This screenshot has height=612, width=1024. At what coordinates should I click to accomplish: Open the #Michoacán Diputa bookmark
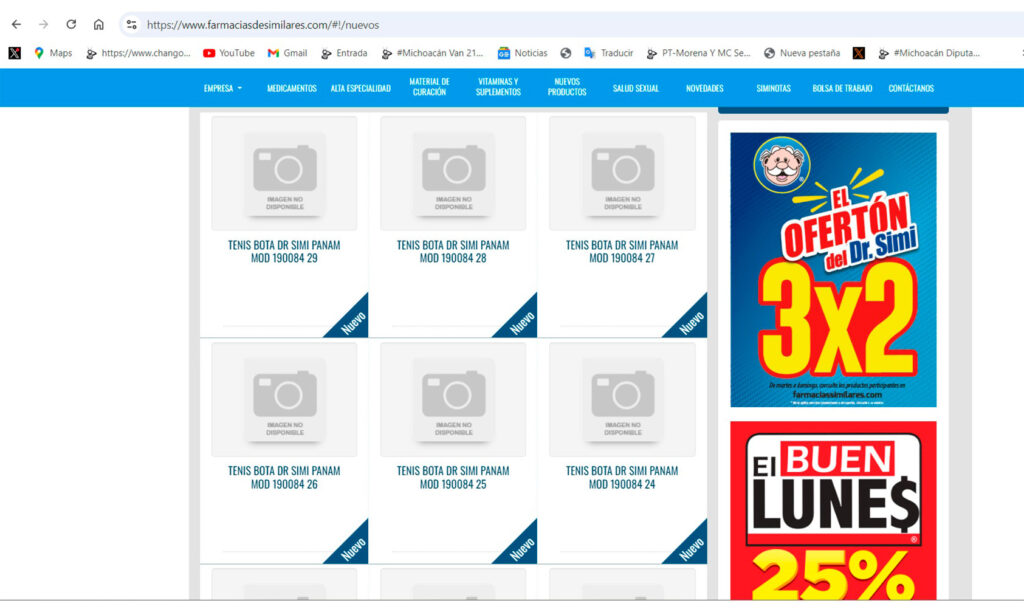pos(929,53)
